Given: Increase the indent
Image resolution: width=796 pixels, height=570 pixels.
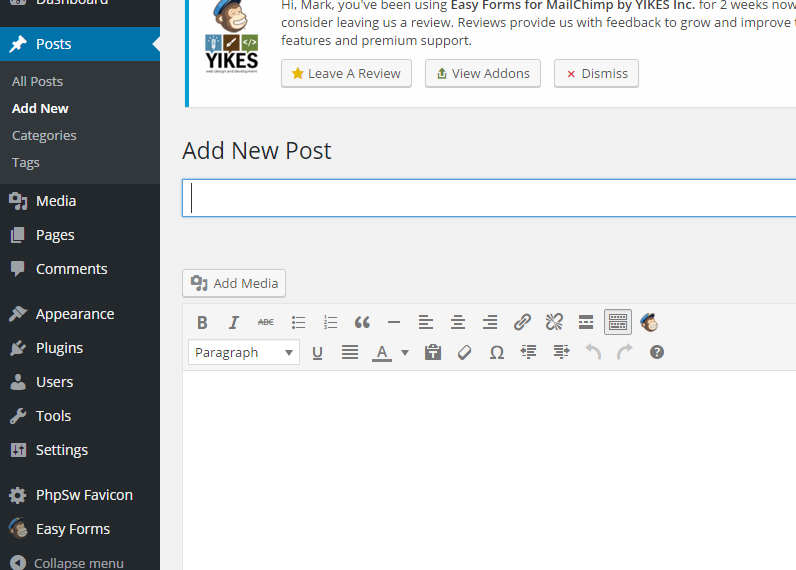Looking at the screenshot, I should (561, 352).
